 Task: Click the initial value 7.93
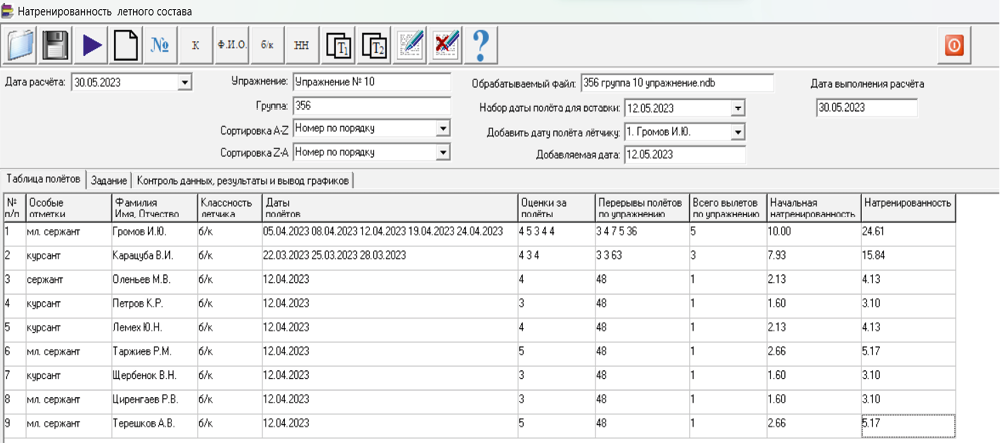pyautogui.click(x=814, y=257)
